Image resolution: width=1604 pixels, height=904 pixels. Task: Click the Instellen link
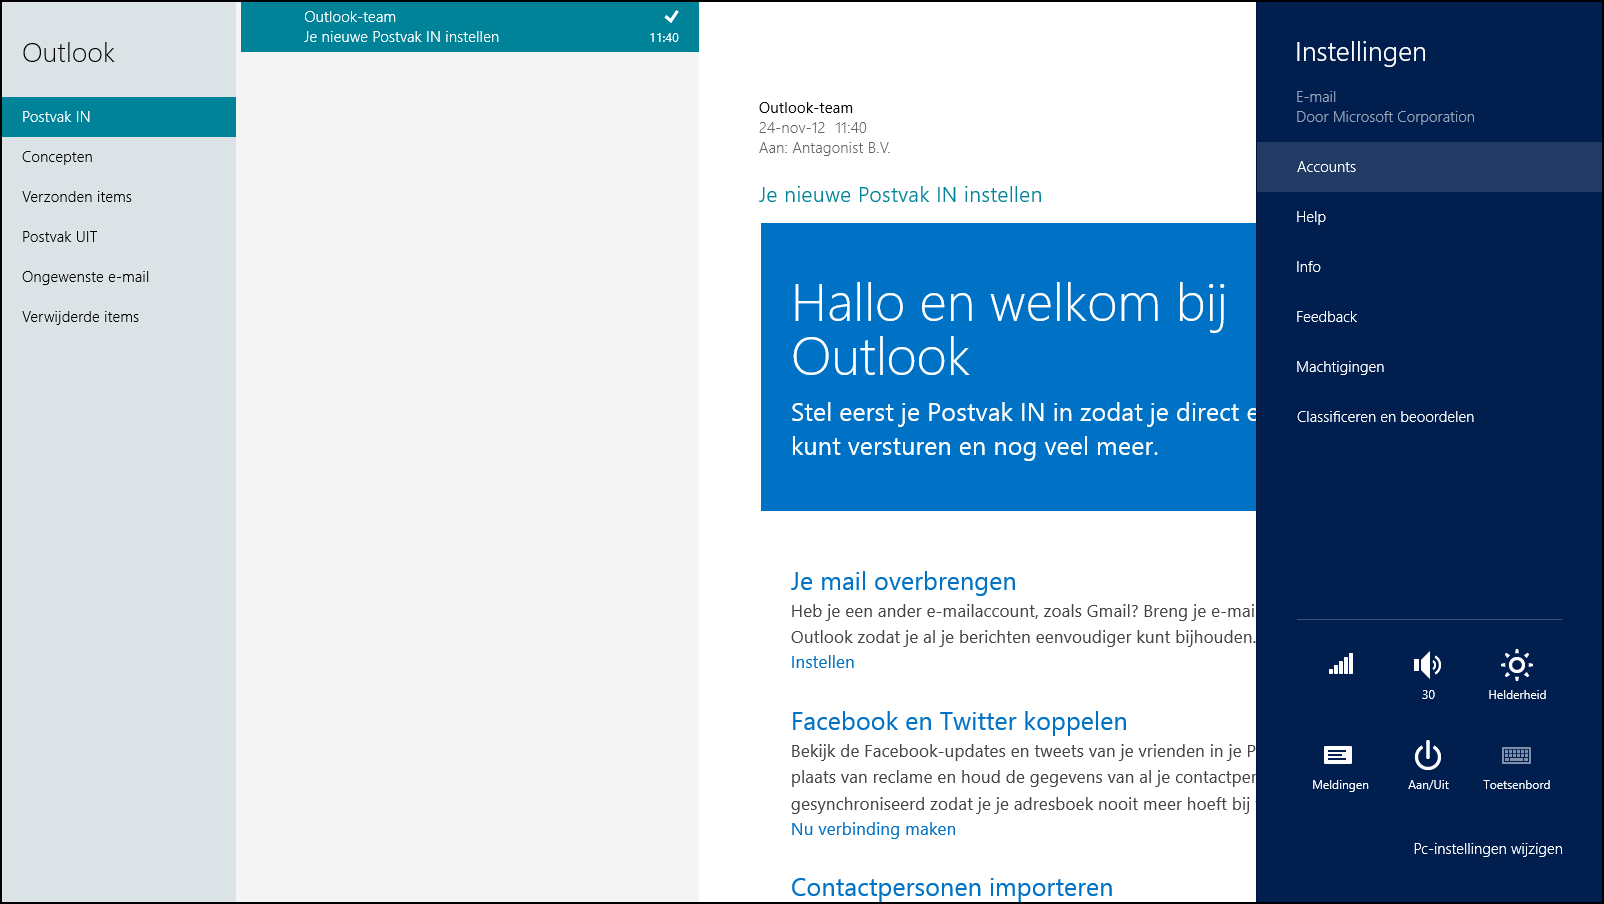(x=823, y=662)
